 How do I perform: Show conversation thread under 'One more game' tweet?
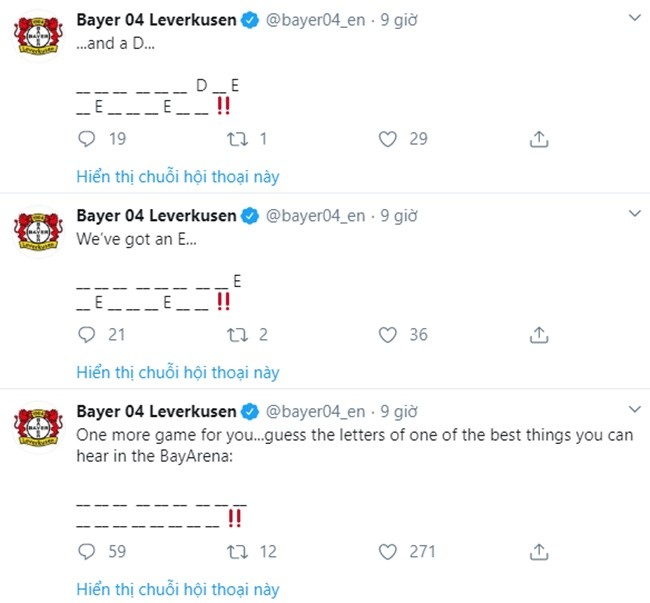[x=178, y=589]
